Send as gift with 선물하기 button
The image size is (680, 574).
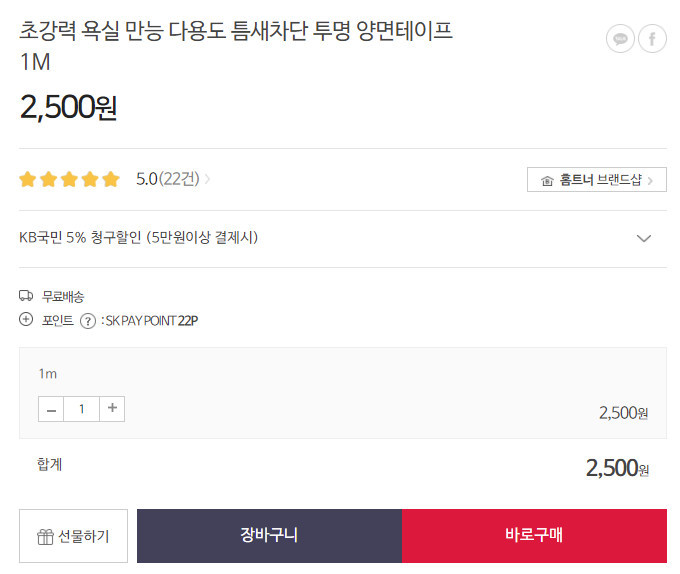click(73, 536)
